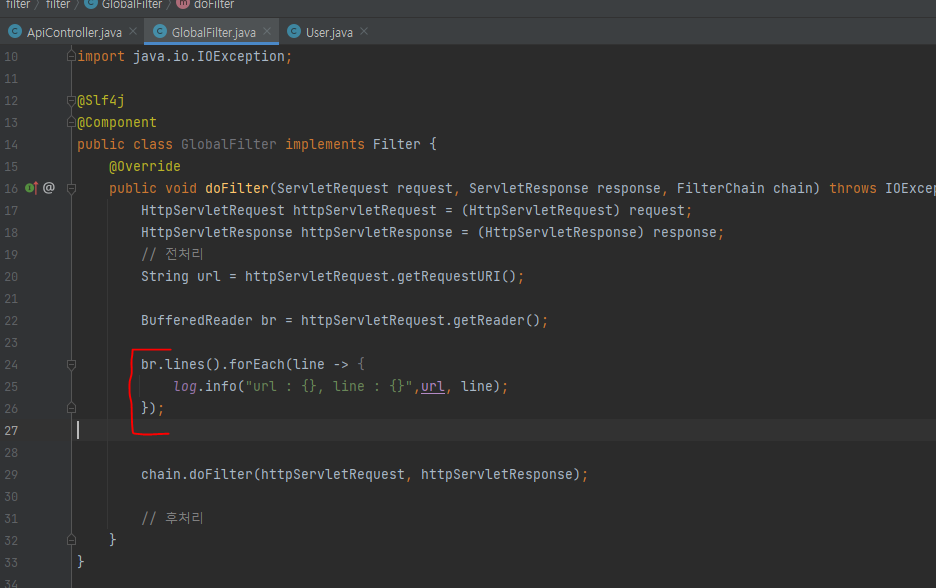The width and height of the screenshot is (936, 588).
Task: Toggle the fold marker beside @Component
Action: (71, 122)
